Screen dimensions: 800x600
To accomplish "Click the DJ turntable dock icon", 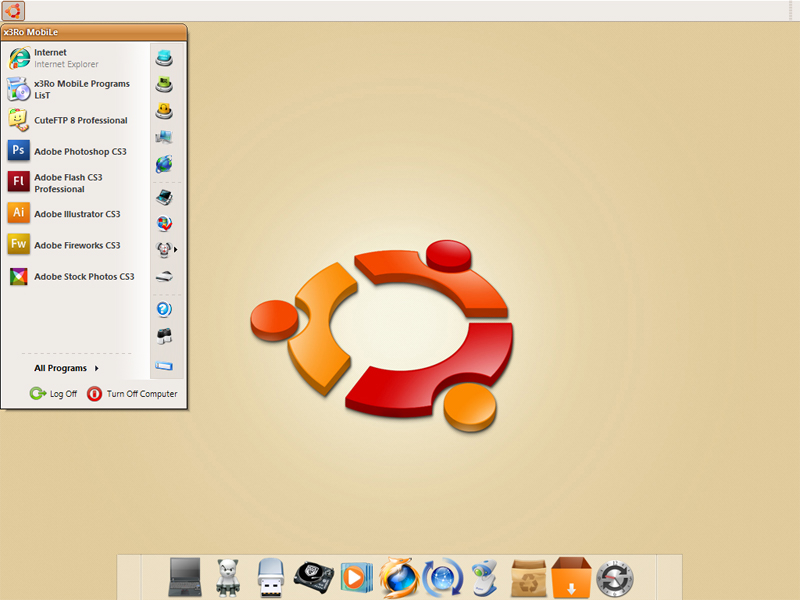I will point(314,577).
